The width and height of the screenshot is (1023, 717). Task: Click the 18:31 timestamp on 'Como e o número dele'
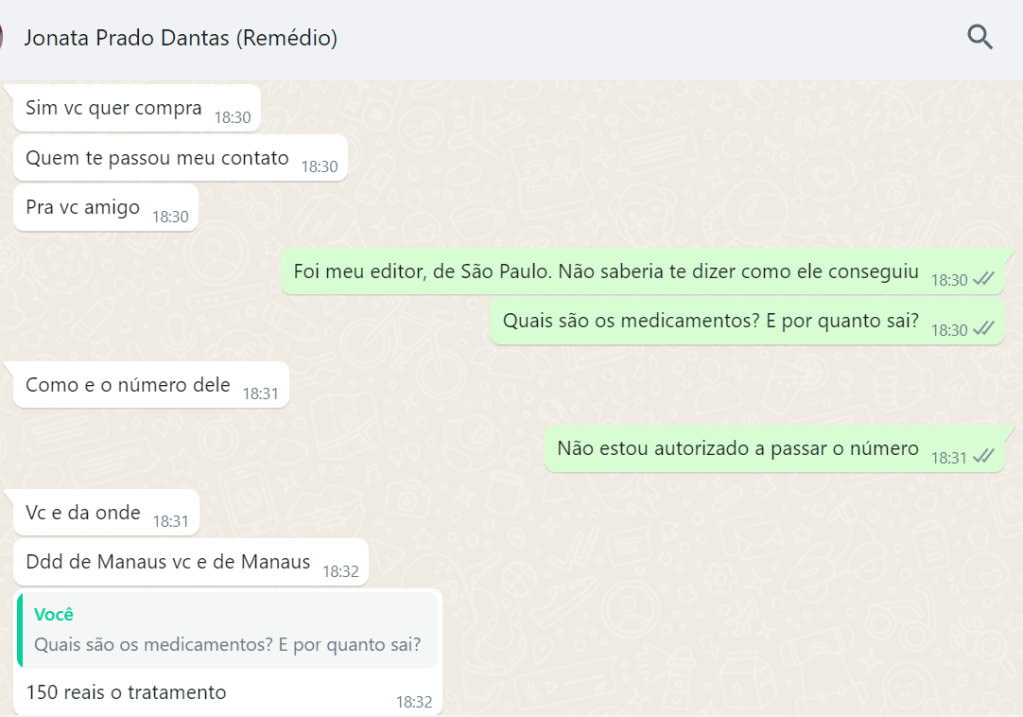coord(260,393)
